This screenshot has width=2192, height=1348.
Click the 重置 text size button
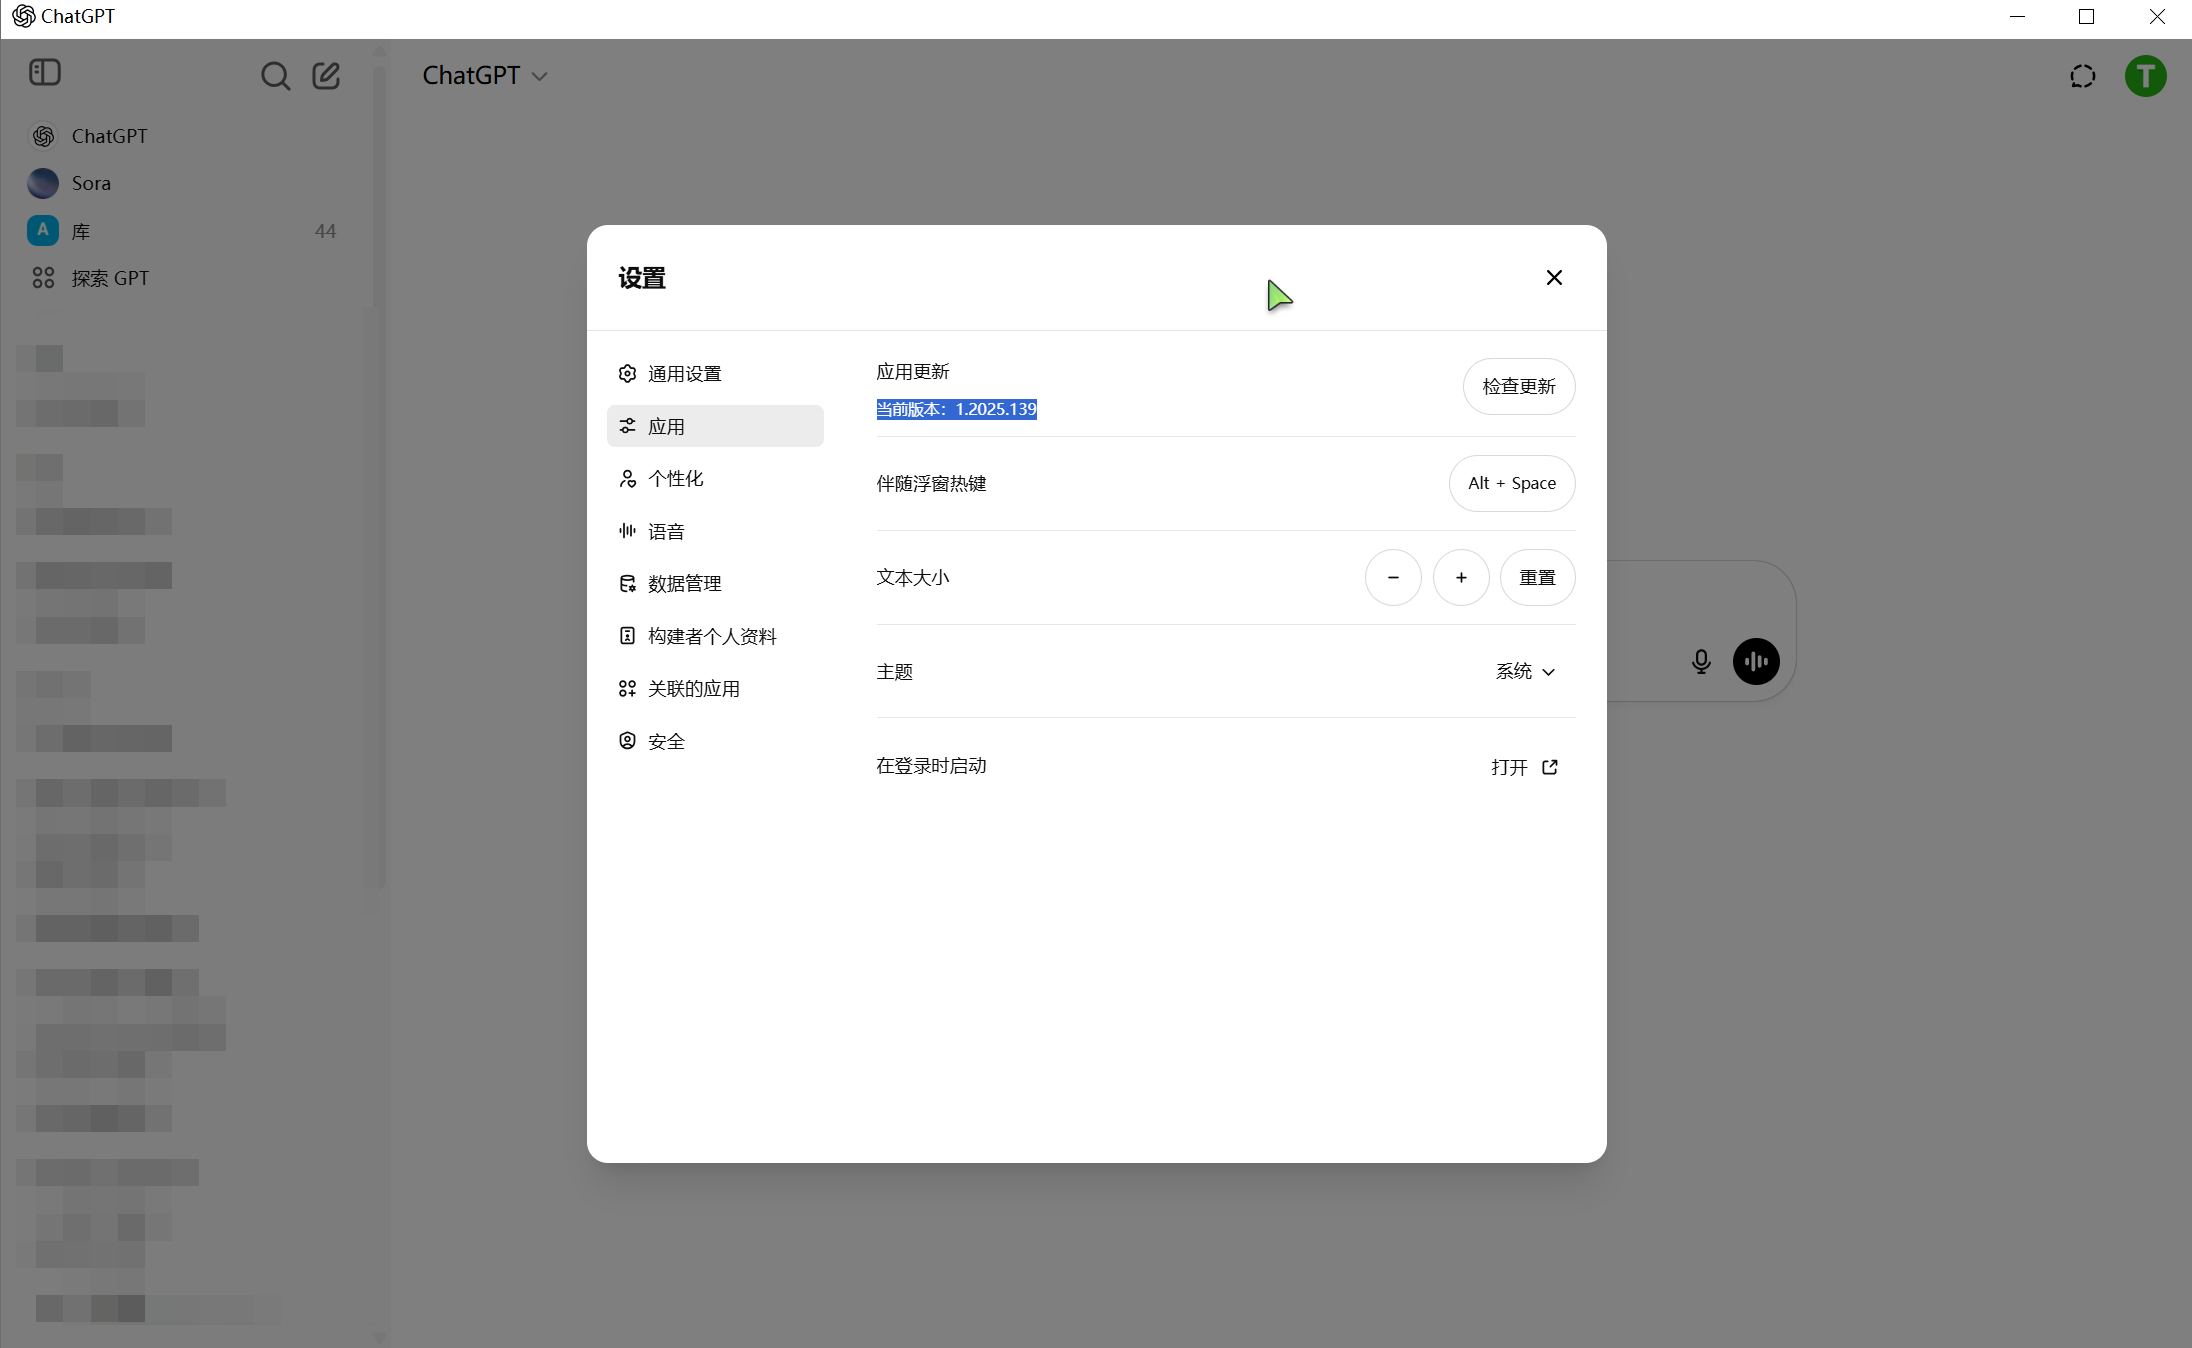coord(1537,577)
